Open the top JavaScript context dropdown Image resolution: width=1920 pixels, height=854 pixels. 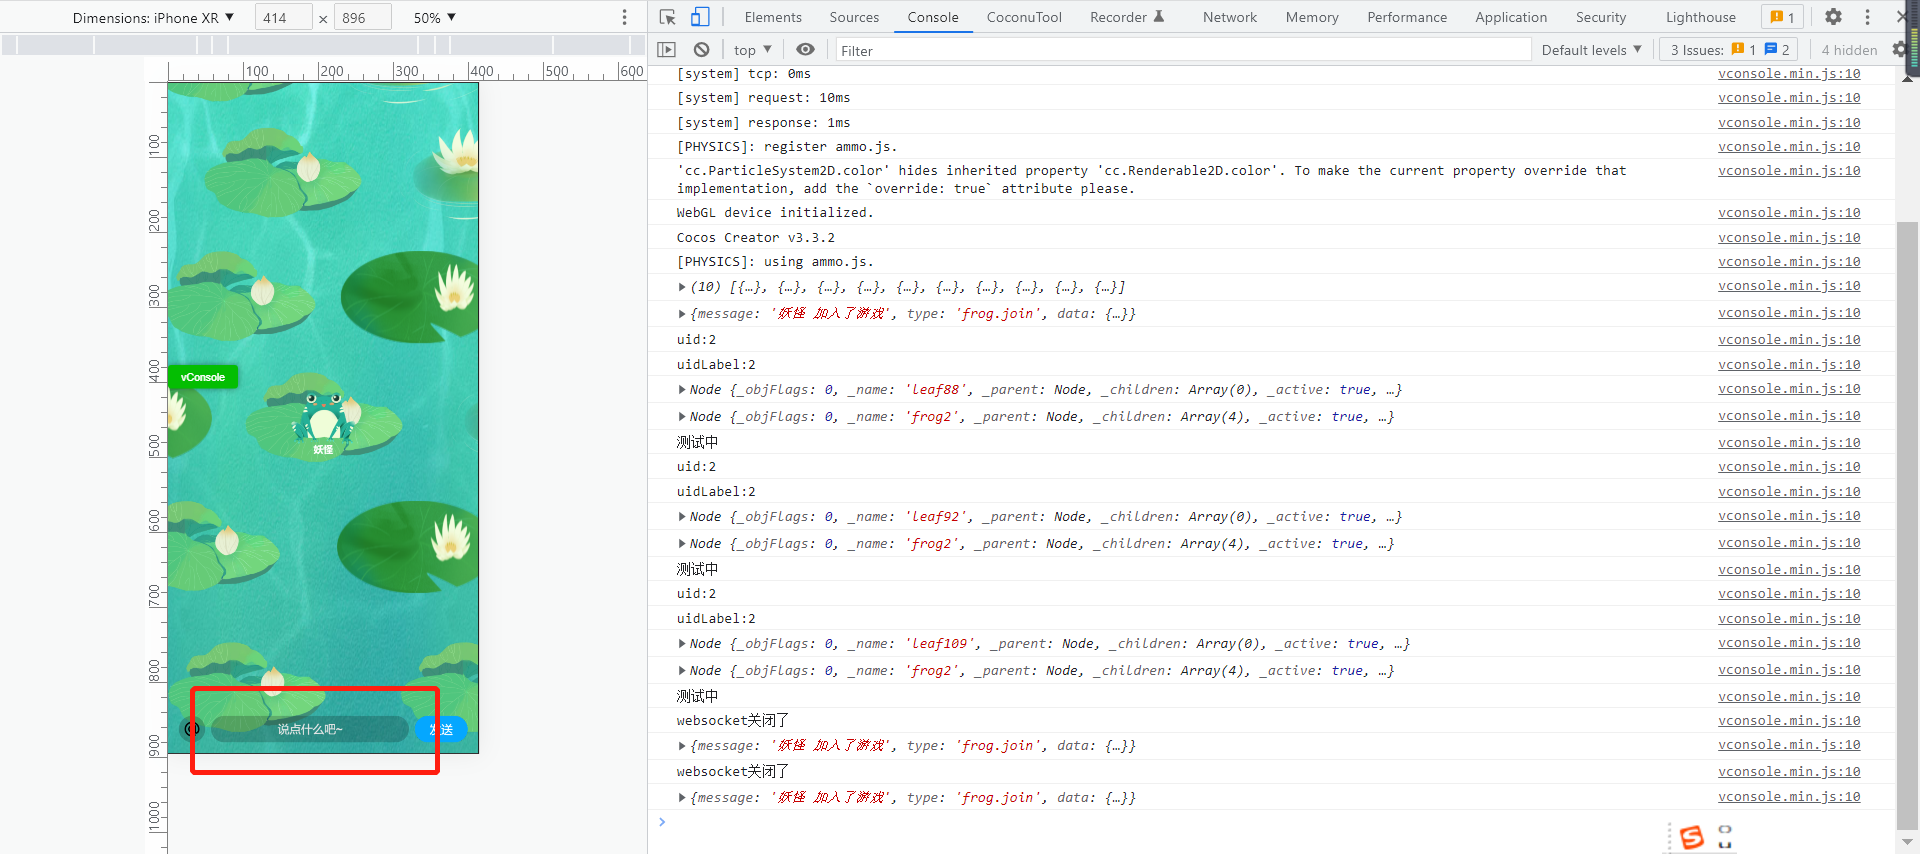753,50
